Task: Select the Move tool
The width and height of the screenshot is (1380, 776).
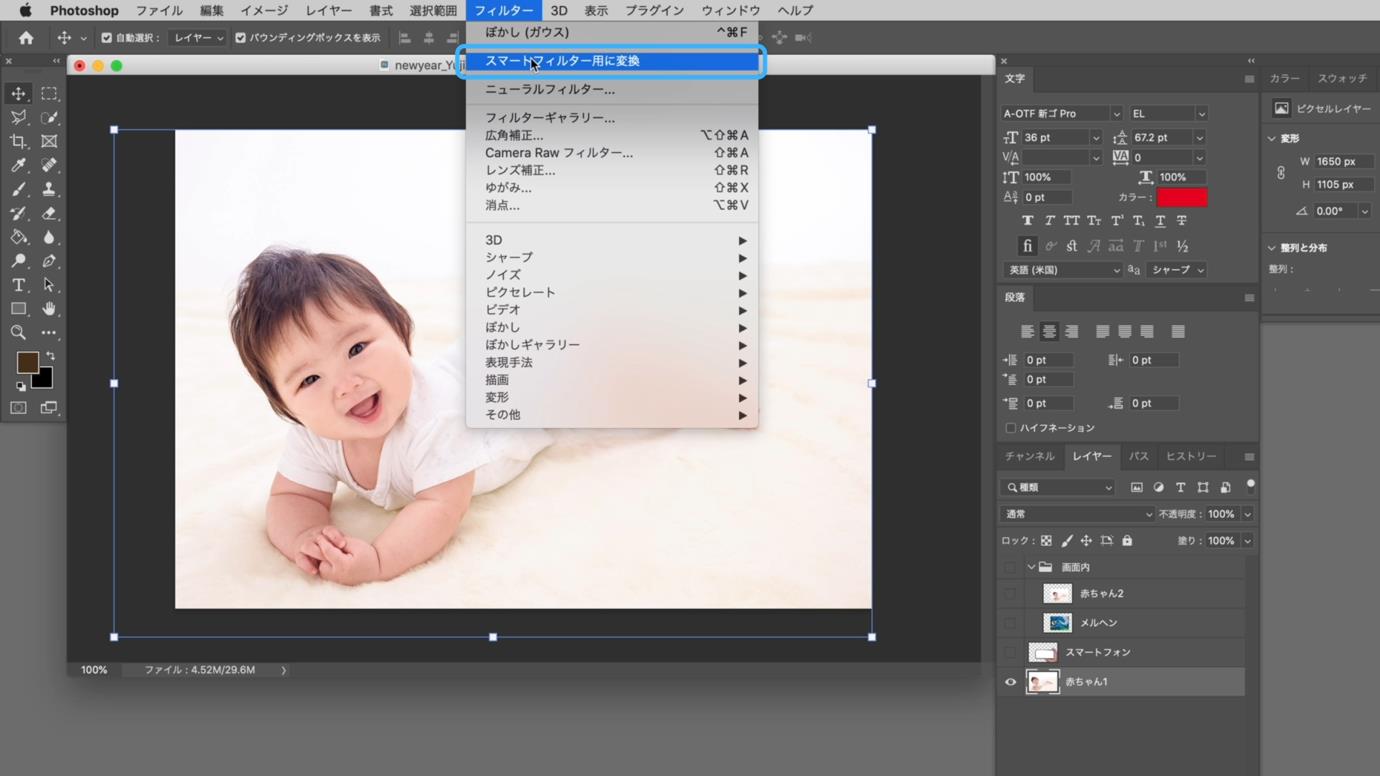Action: [x=18, y=93]
